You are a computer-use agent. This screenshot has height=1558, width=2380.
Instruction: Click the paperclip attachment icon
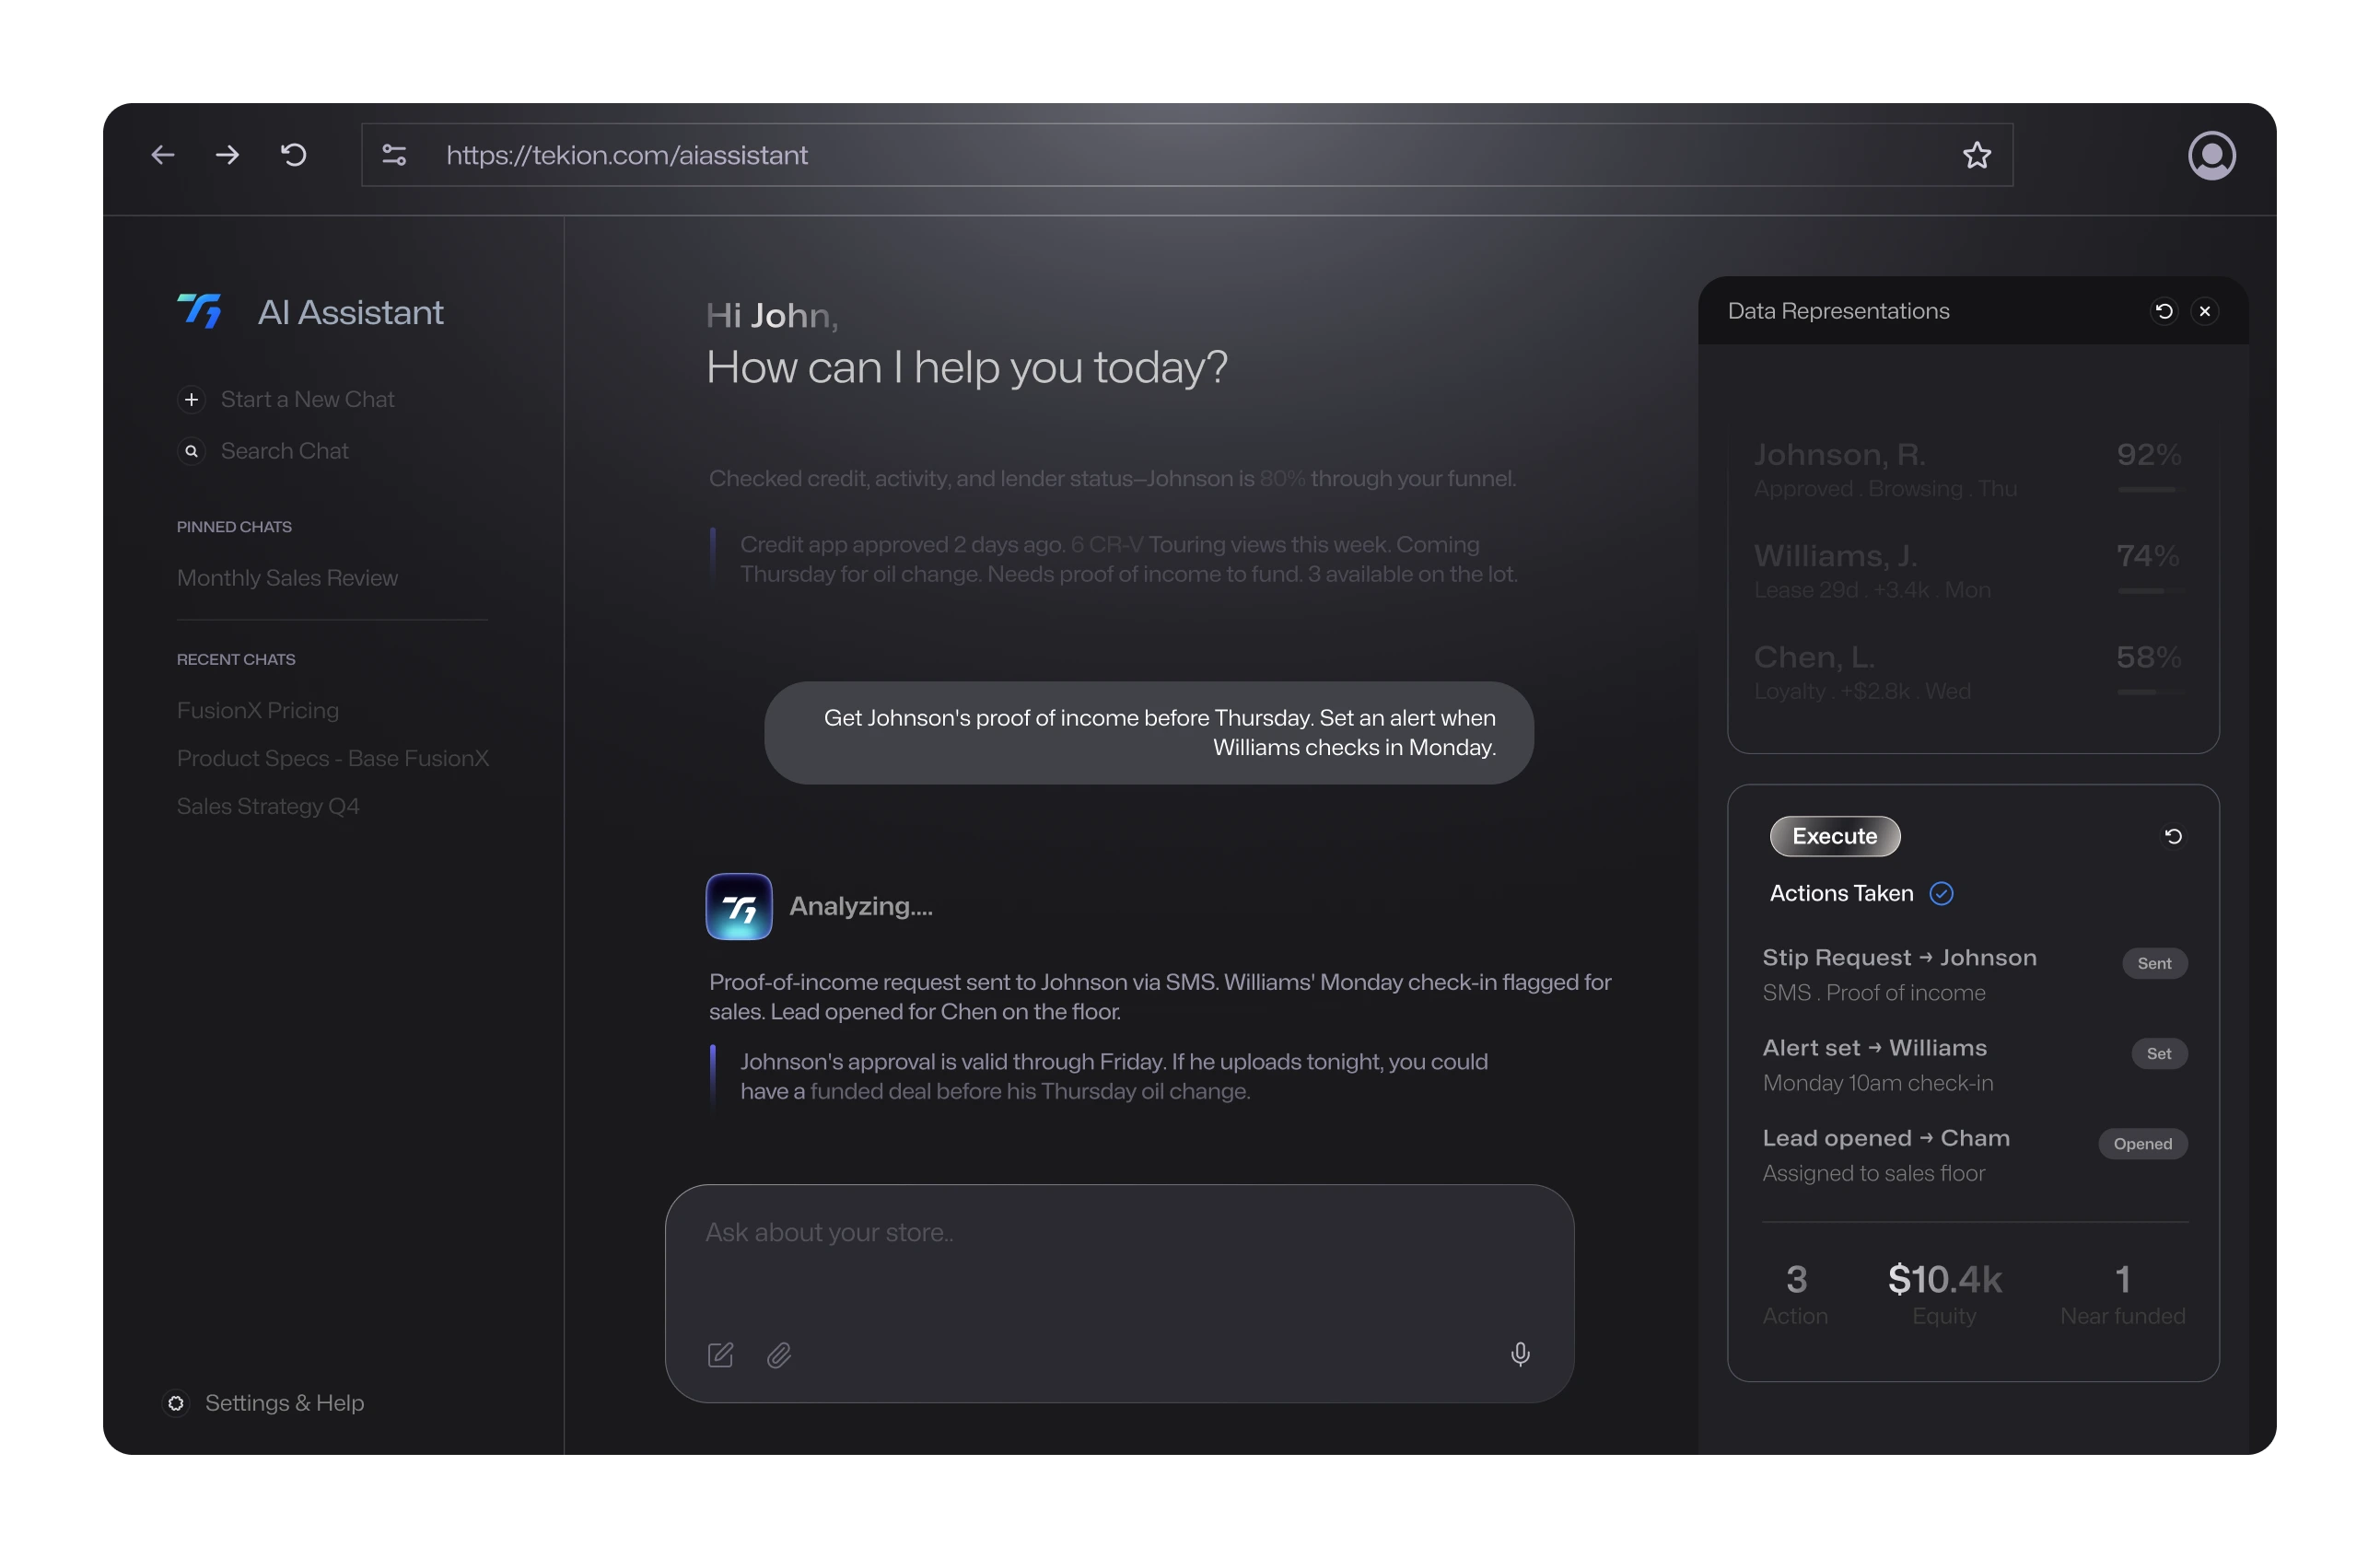pos(779,1355)
